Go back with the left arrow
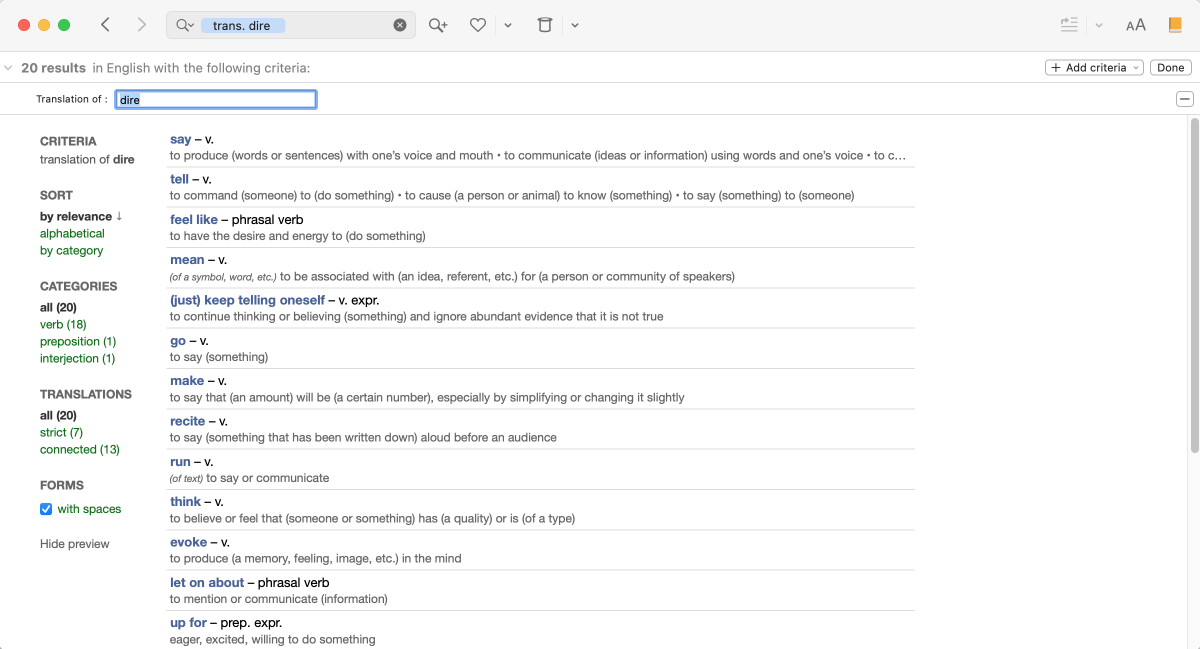Viewport: 1200px width, 649px height. [105, 25]
